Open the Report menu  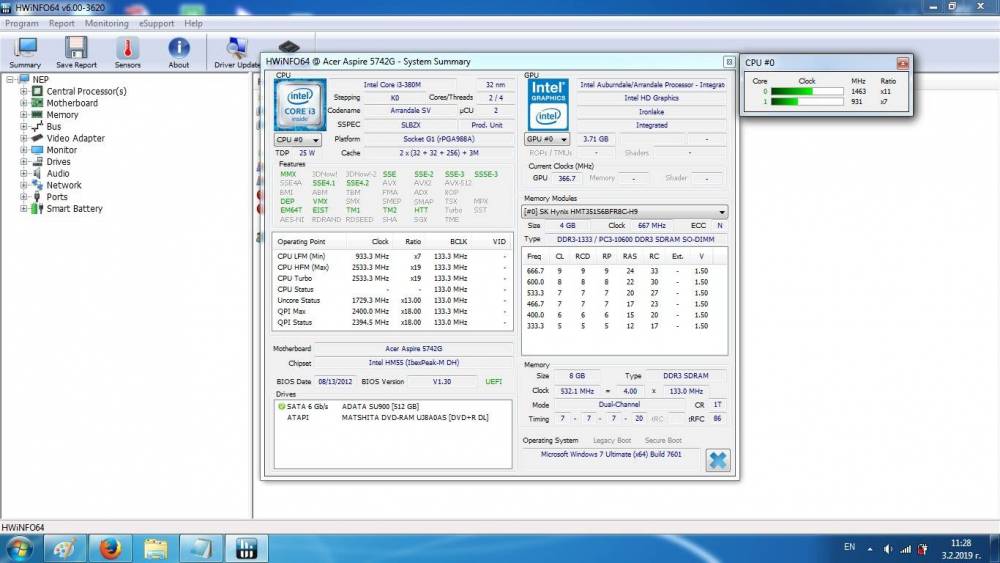pyautogui.click(x=62, y=23)
